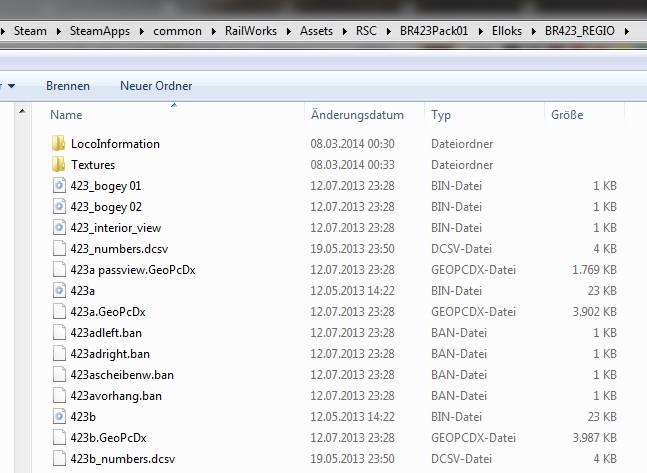Image resolution: width=647 pixels, height=473 pixels.
Task: Select the file name 423b_numbers.dcsv
Action: [123, 459]
